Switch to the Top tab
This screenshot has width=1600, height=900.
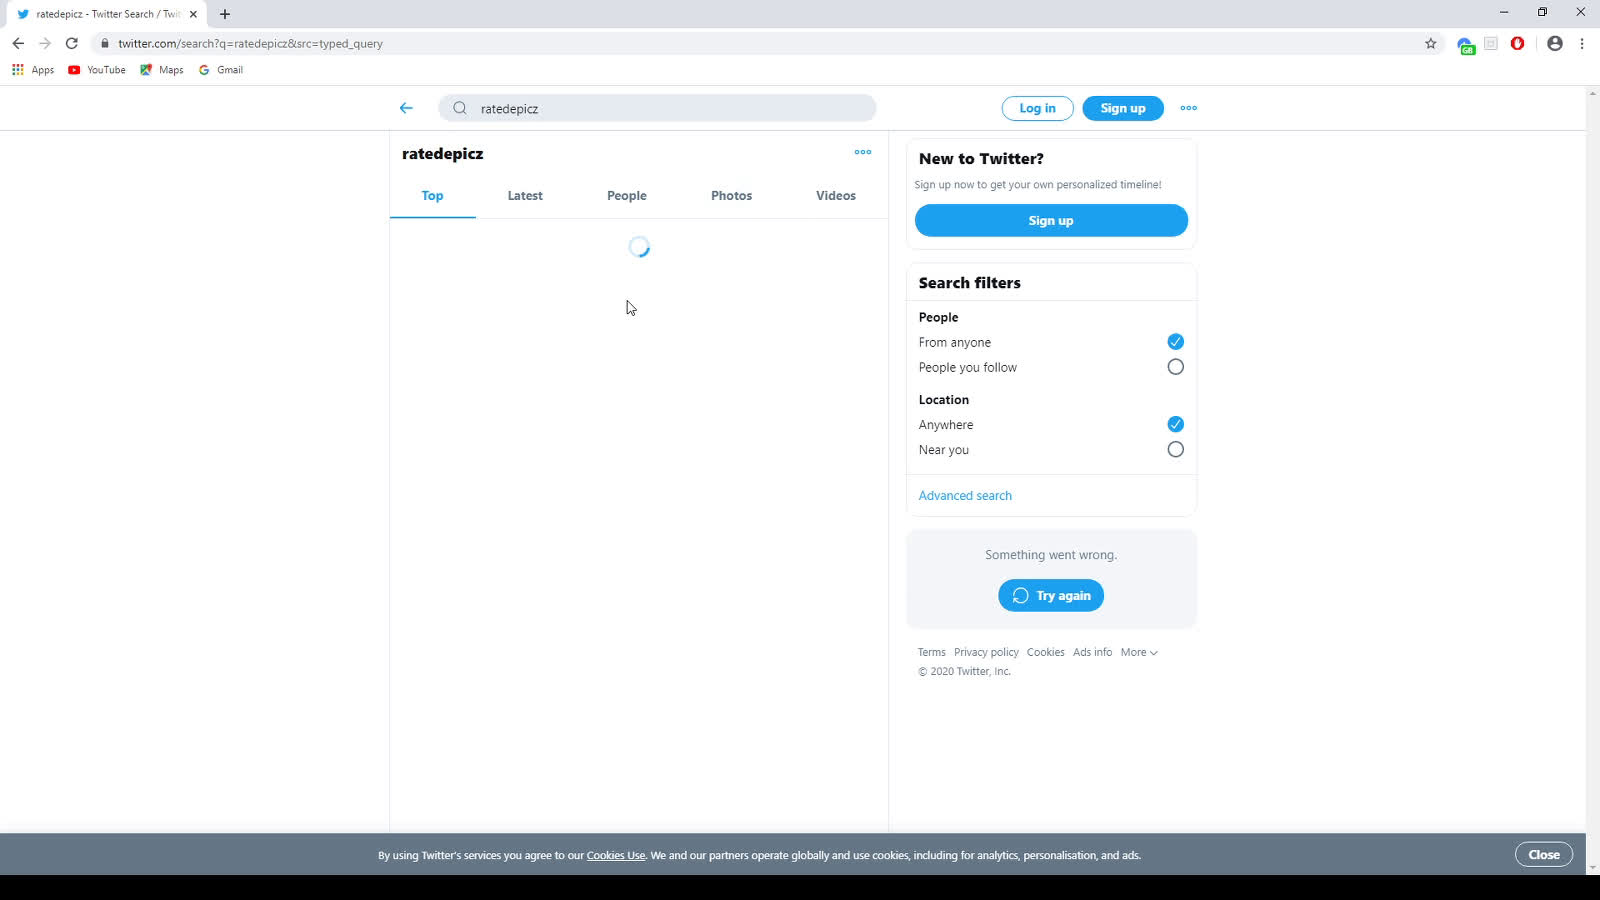tap(432, 196)
